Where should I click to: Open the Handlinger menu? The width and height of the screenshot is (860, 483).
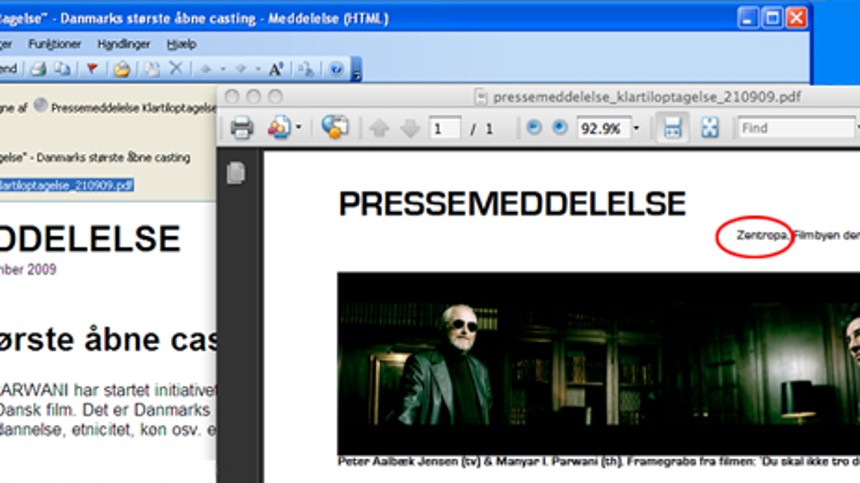(x=124, y=44)
